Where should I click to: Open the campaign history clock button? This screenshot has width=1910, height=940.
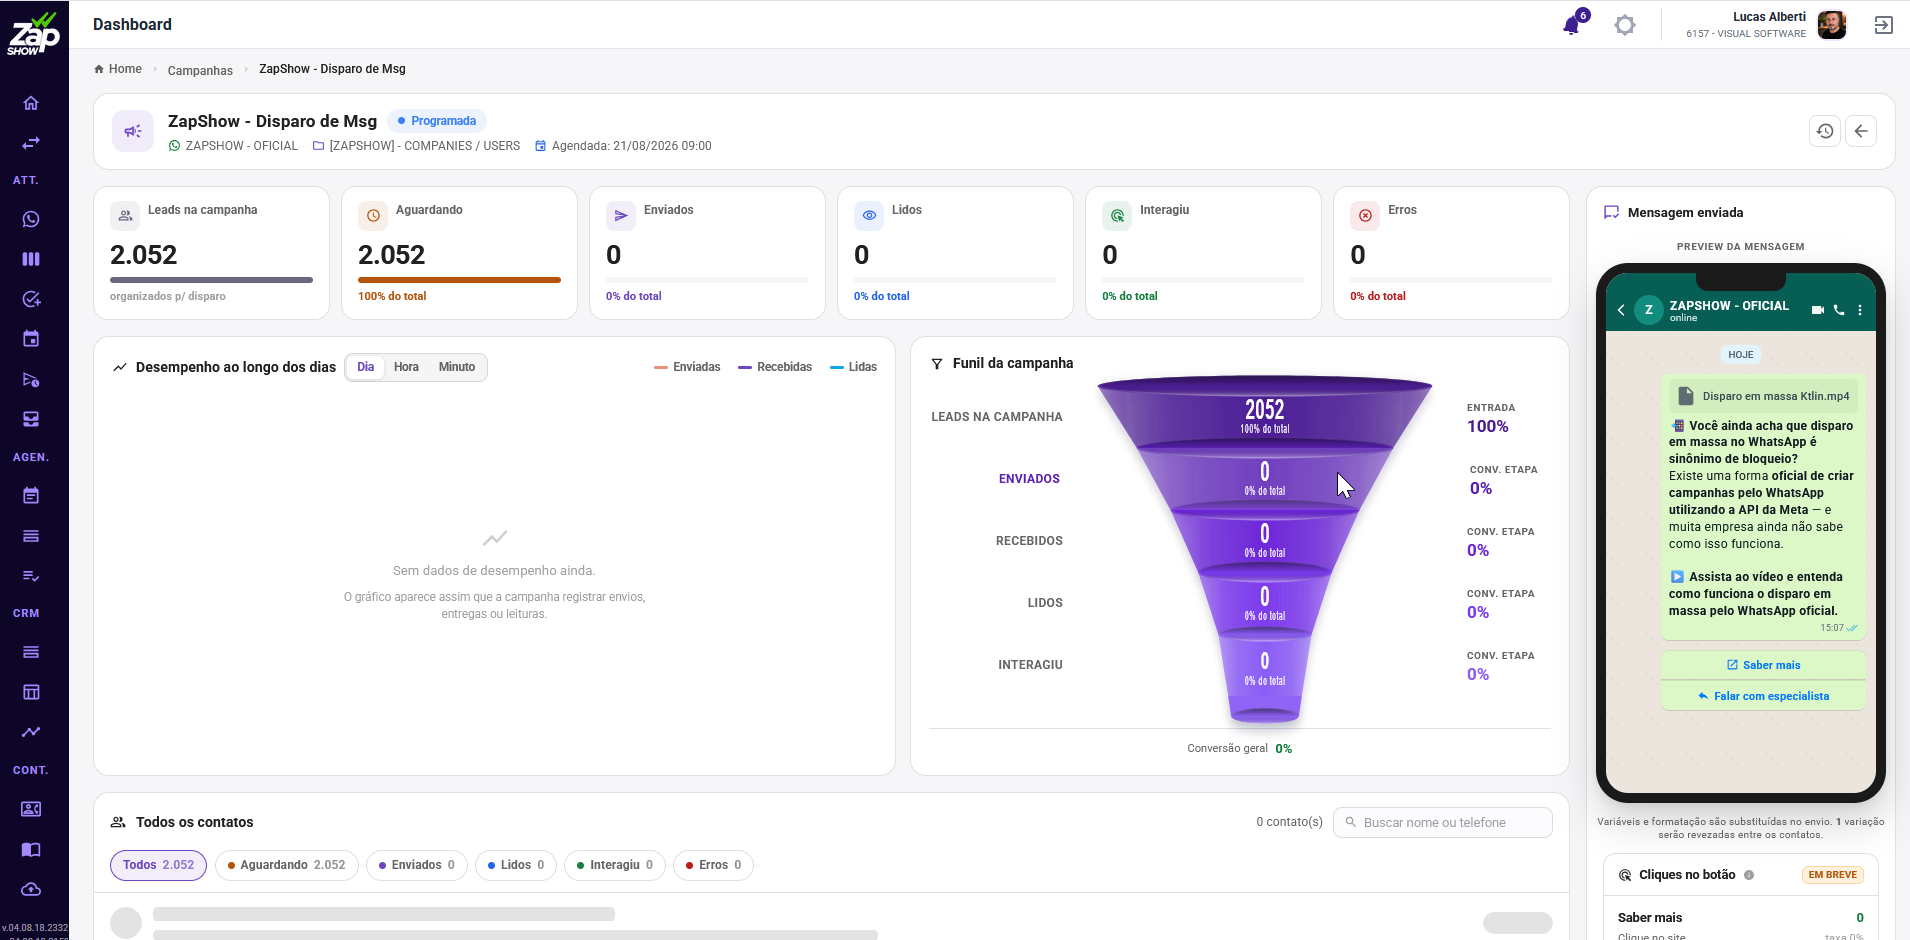(x=1825, y=131)
